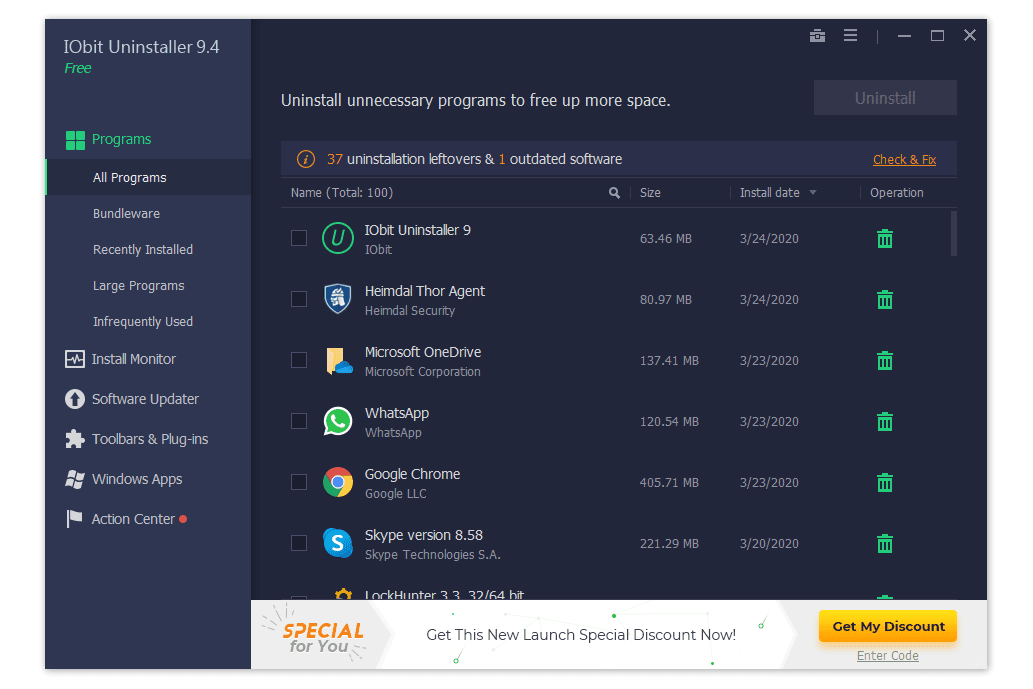Click the trash icon for Heimdal Thor Agent
The height and width of the screenshot is (689, 1033).
pos(885,300)
